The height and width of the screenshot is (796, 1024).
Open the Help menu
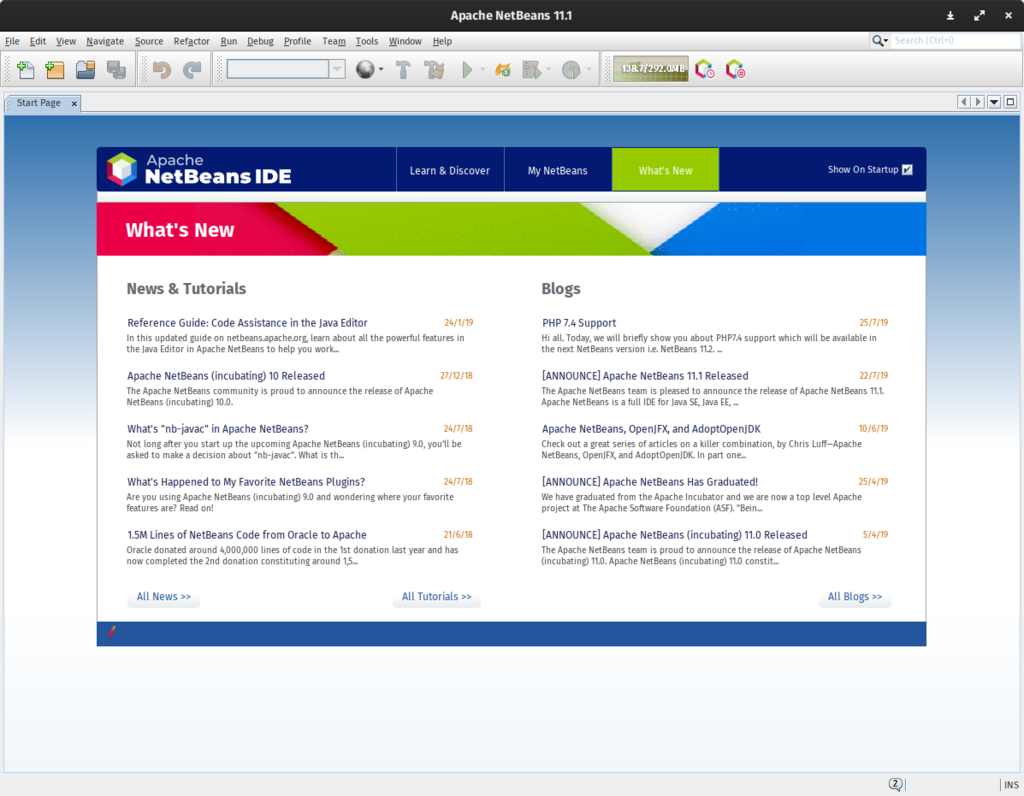(442, 41)
